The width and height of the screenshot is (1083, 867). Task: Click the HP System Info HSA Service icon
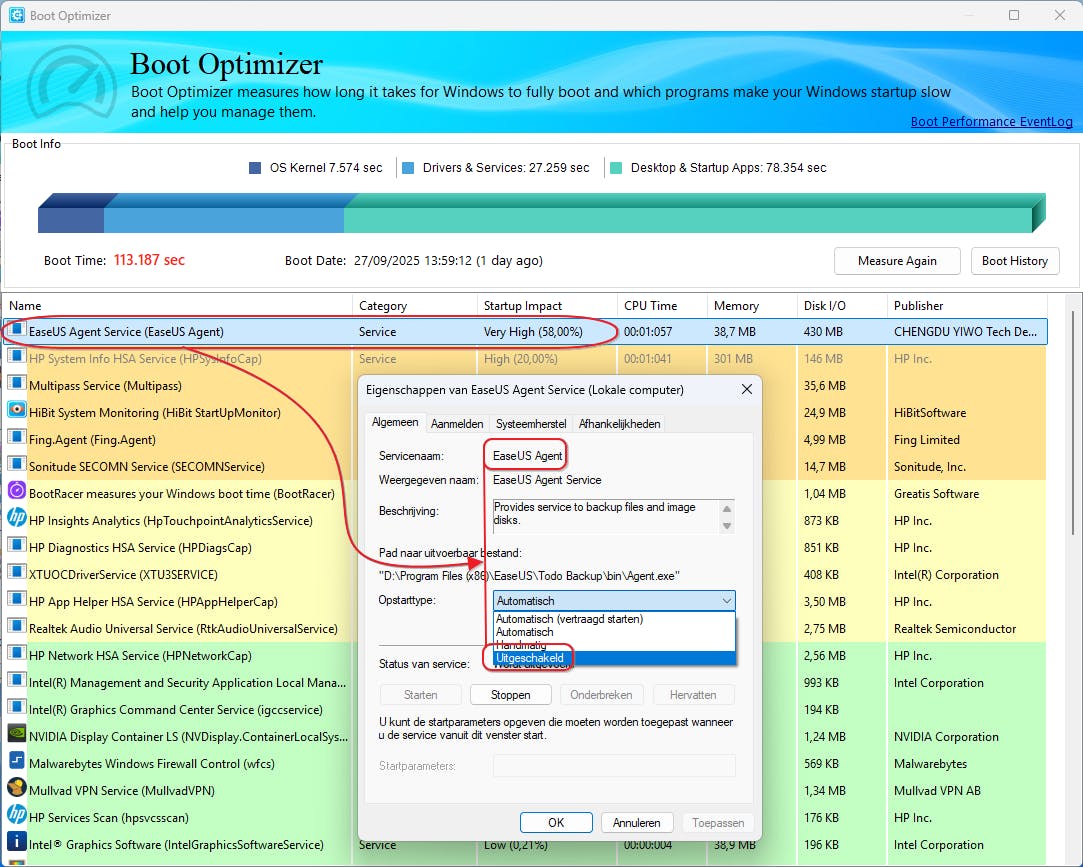17,357
